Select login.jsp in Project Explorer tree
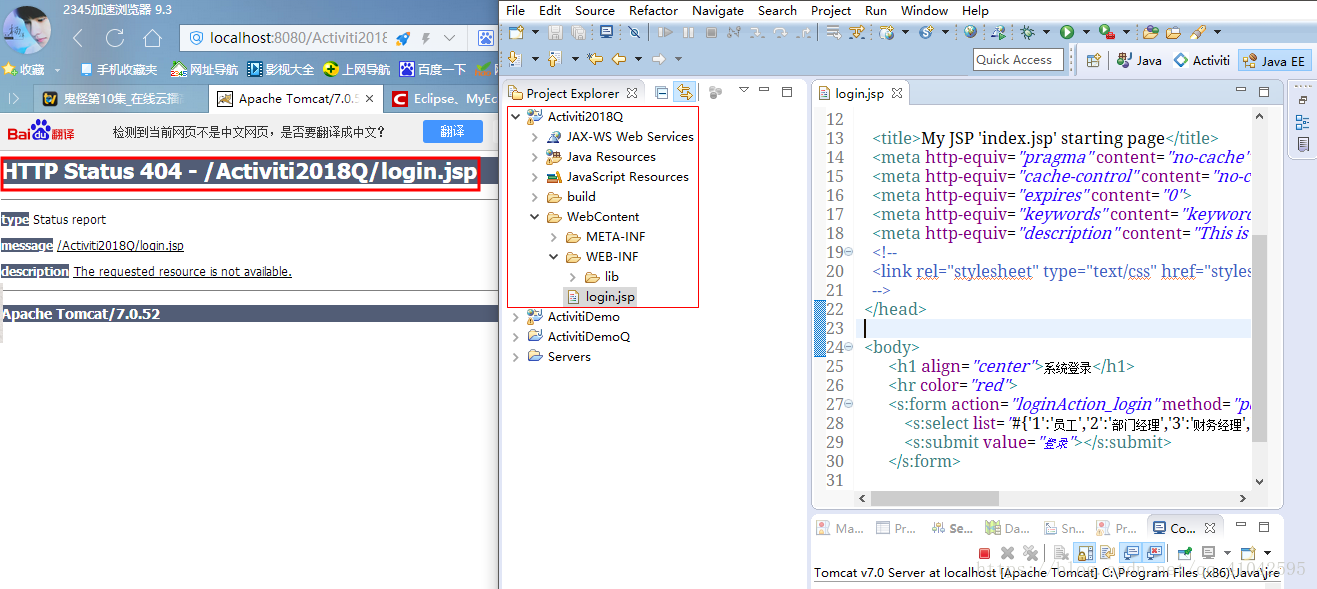Viewport: 1317px width, 589px height. [600, 297]
